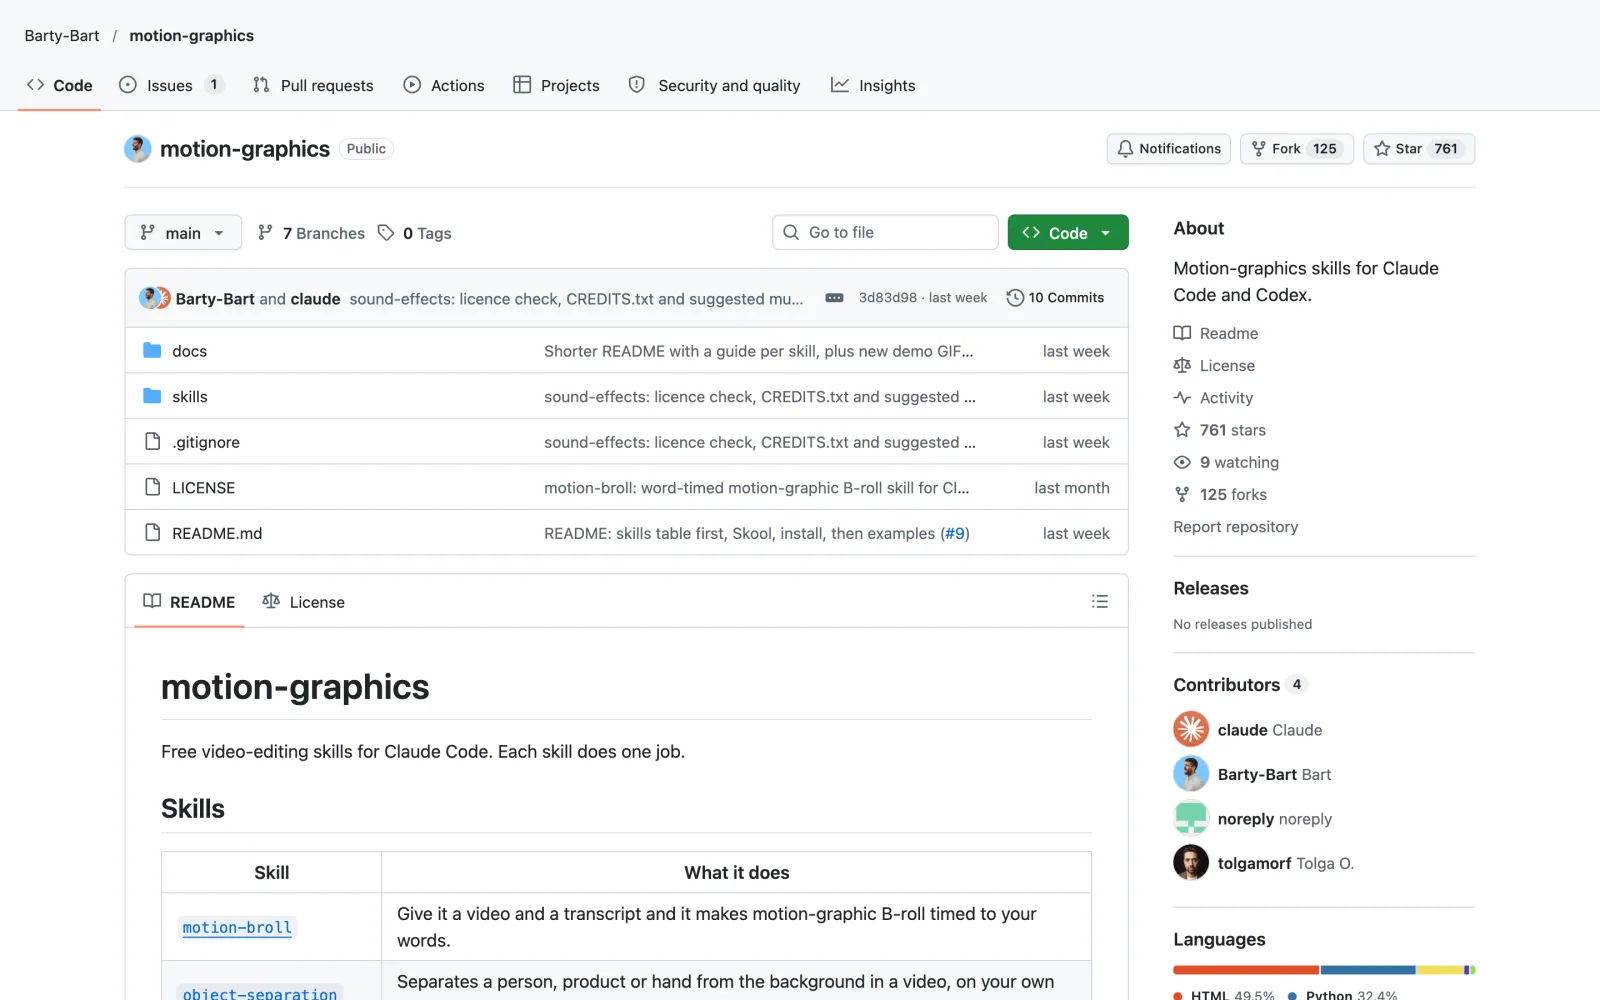
Task: Click the README.md file icon
Action: (x=152, y=533)
